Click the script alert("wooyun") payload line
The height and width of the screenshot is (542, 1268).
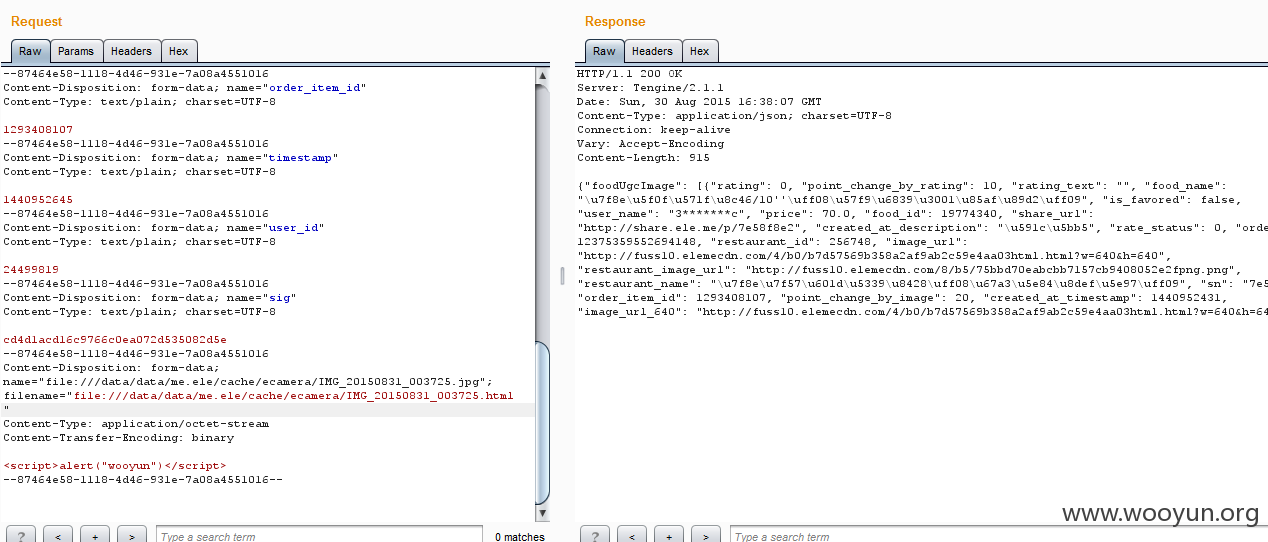[115, 466]
